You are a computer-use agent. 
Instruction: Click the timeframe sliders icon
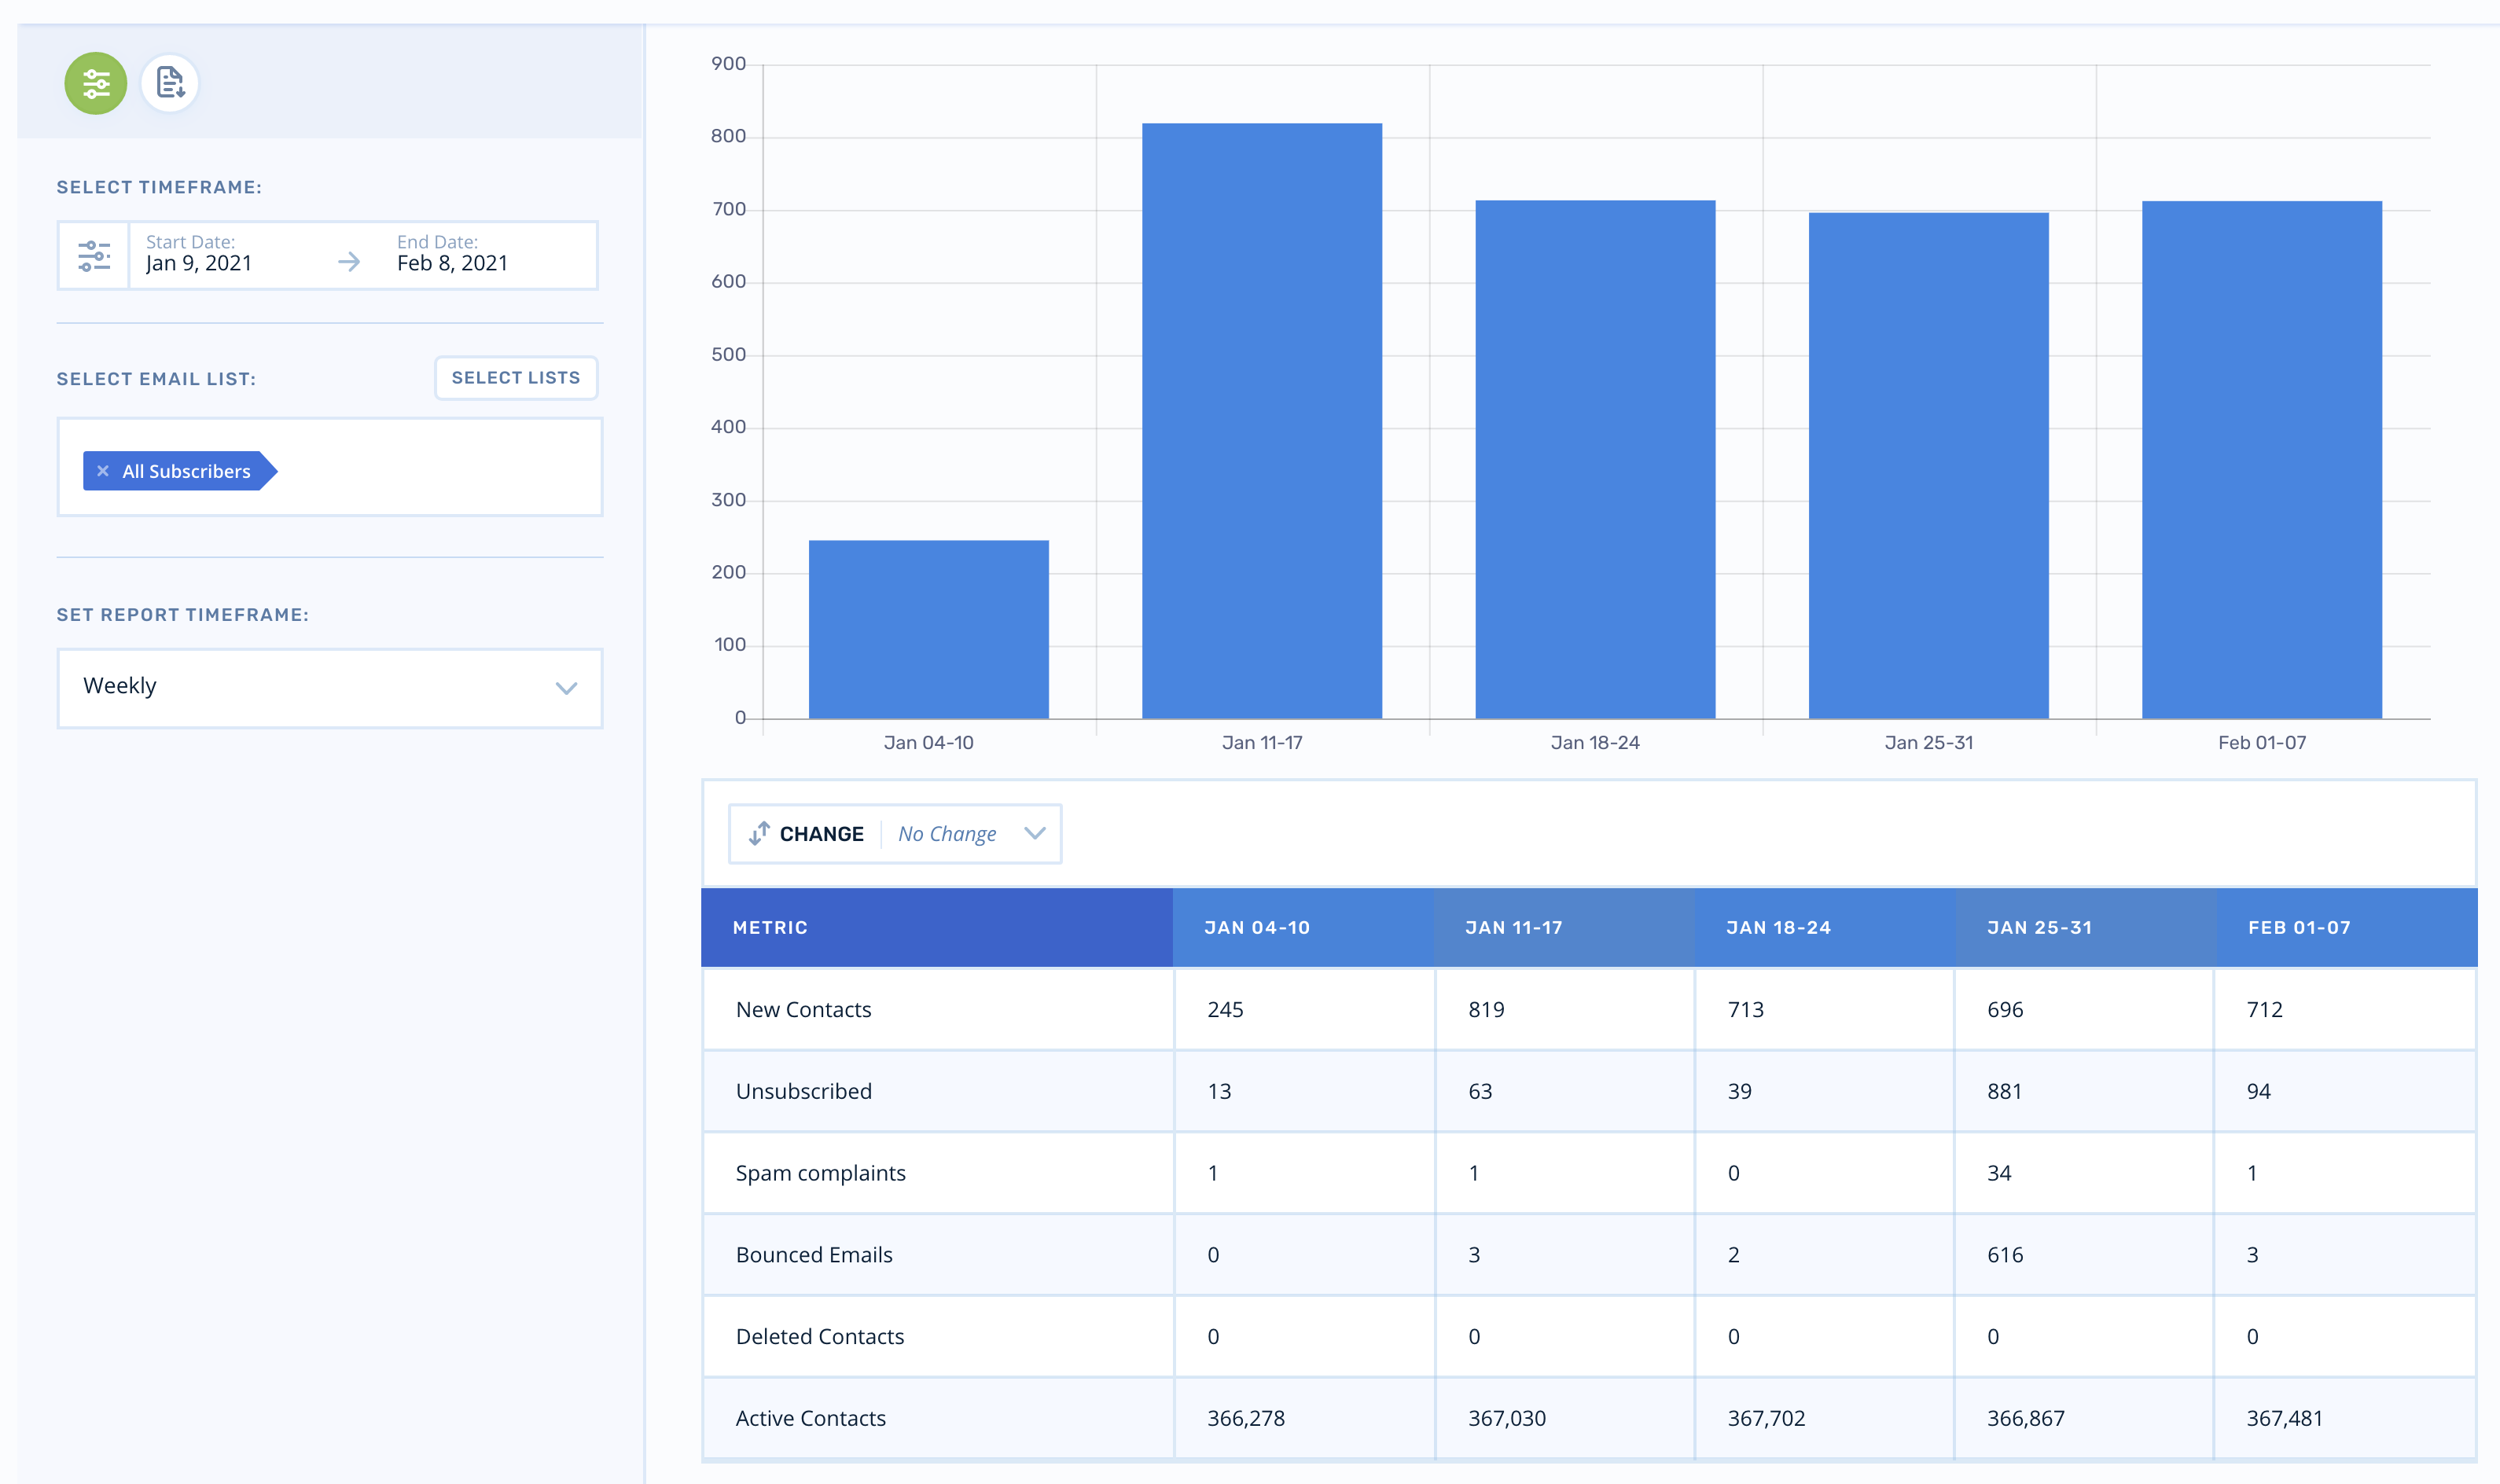tap(94, 256)
